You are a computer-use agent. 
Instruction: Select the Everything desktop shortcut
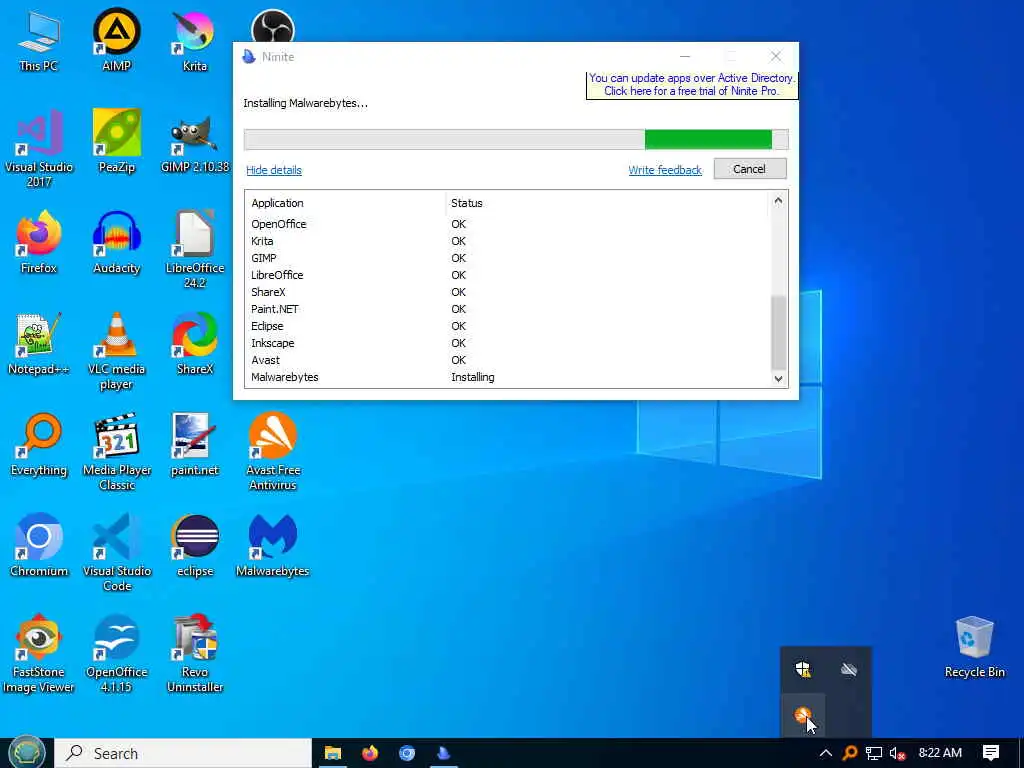pos(39,445)
